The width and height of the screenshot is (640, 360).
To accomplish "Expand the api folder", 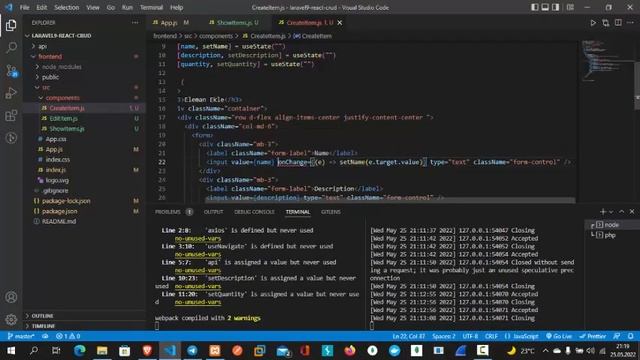I will click(42, 46).
